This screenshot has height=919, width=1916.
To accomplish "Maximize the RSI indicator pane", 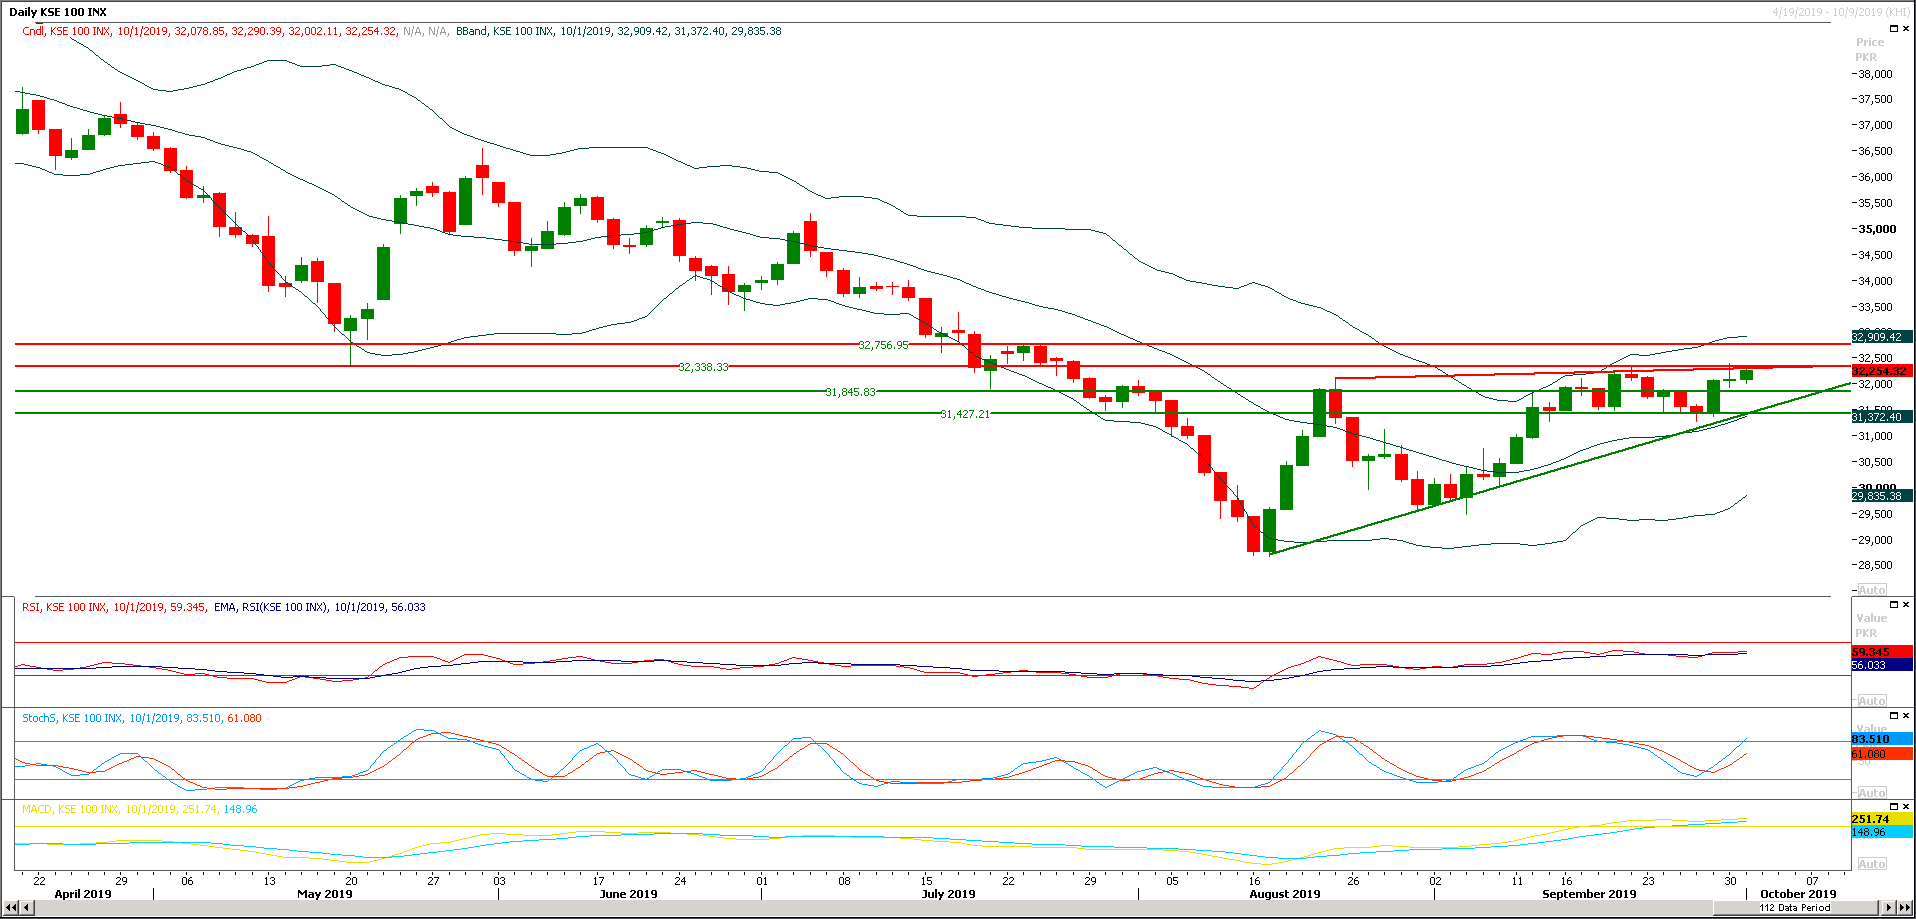I will point(1895,604).
